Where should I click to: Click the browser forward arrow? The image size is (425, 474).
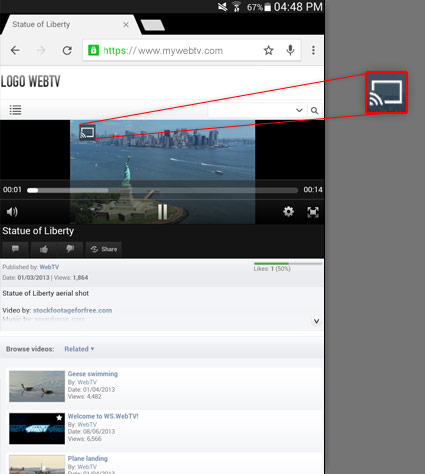(x=41, y=50)
